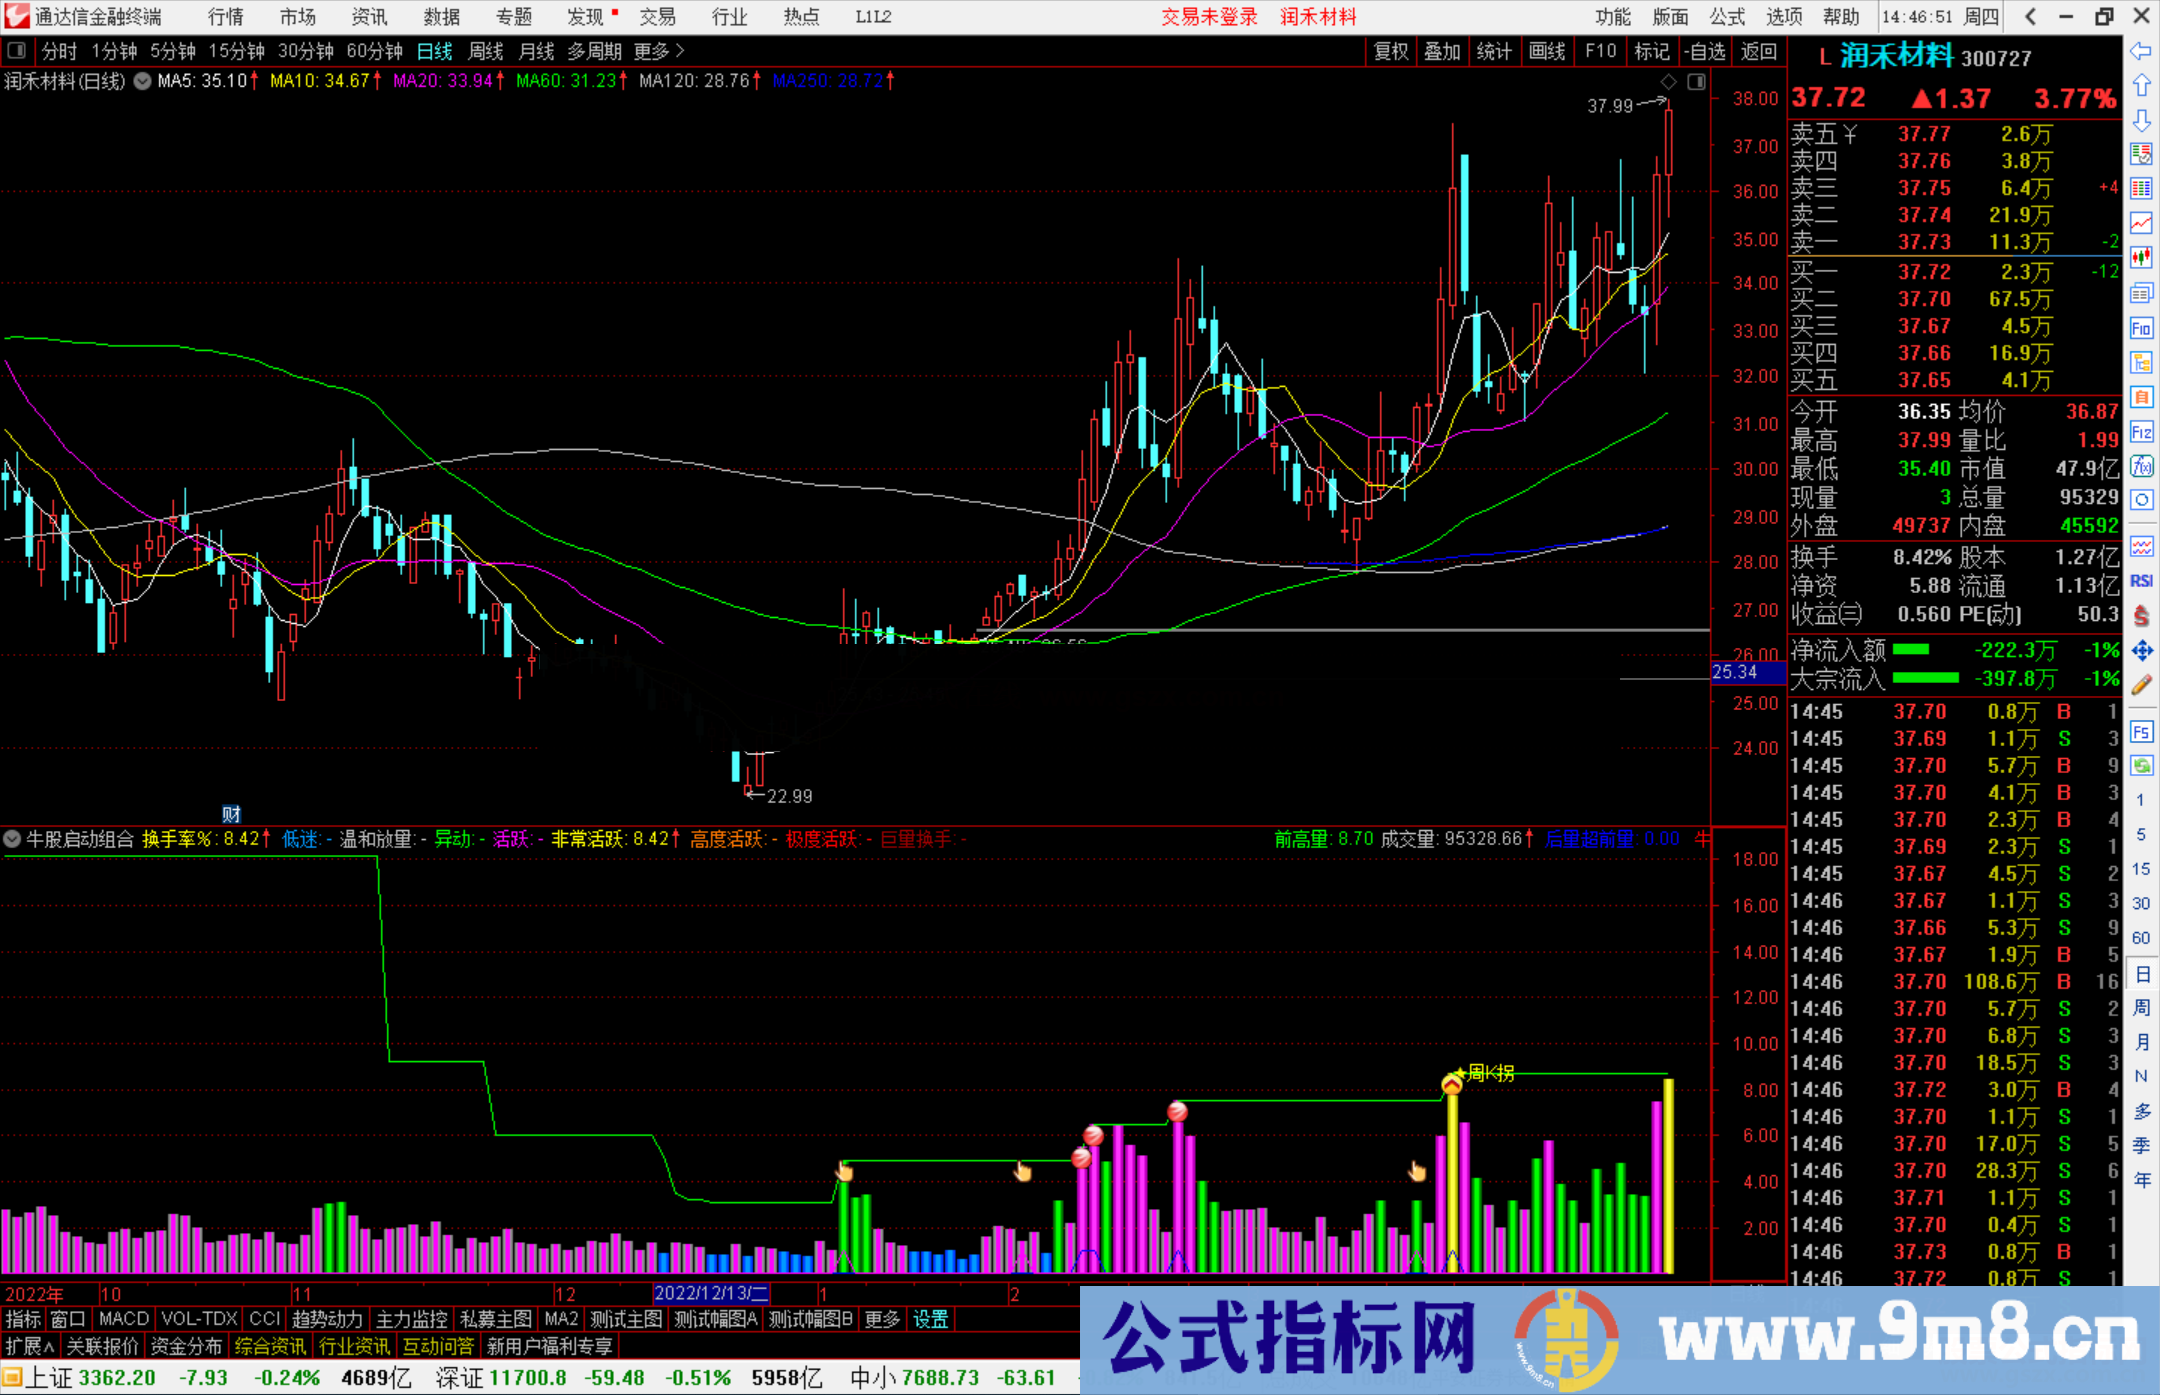Open the 更多 periods dropdown in period bar
Screen dimensions: 2160x1395
pos(650,51)
